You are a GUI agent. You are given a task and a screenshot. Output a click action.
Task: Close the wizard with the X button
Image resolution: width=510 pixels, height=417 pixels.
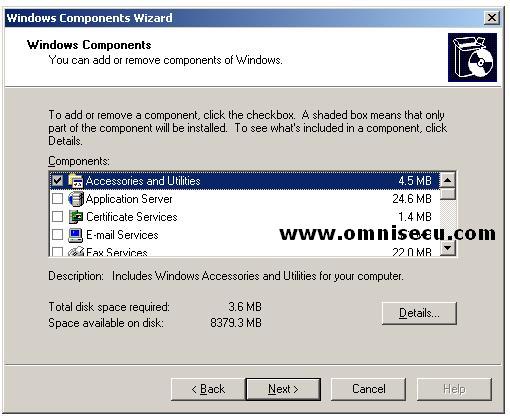click(492, 18)
